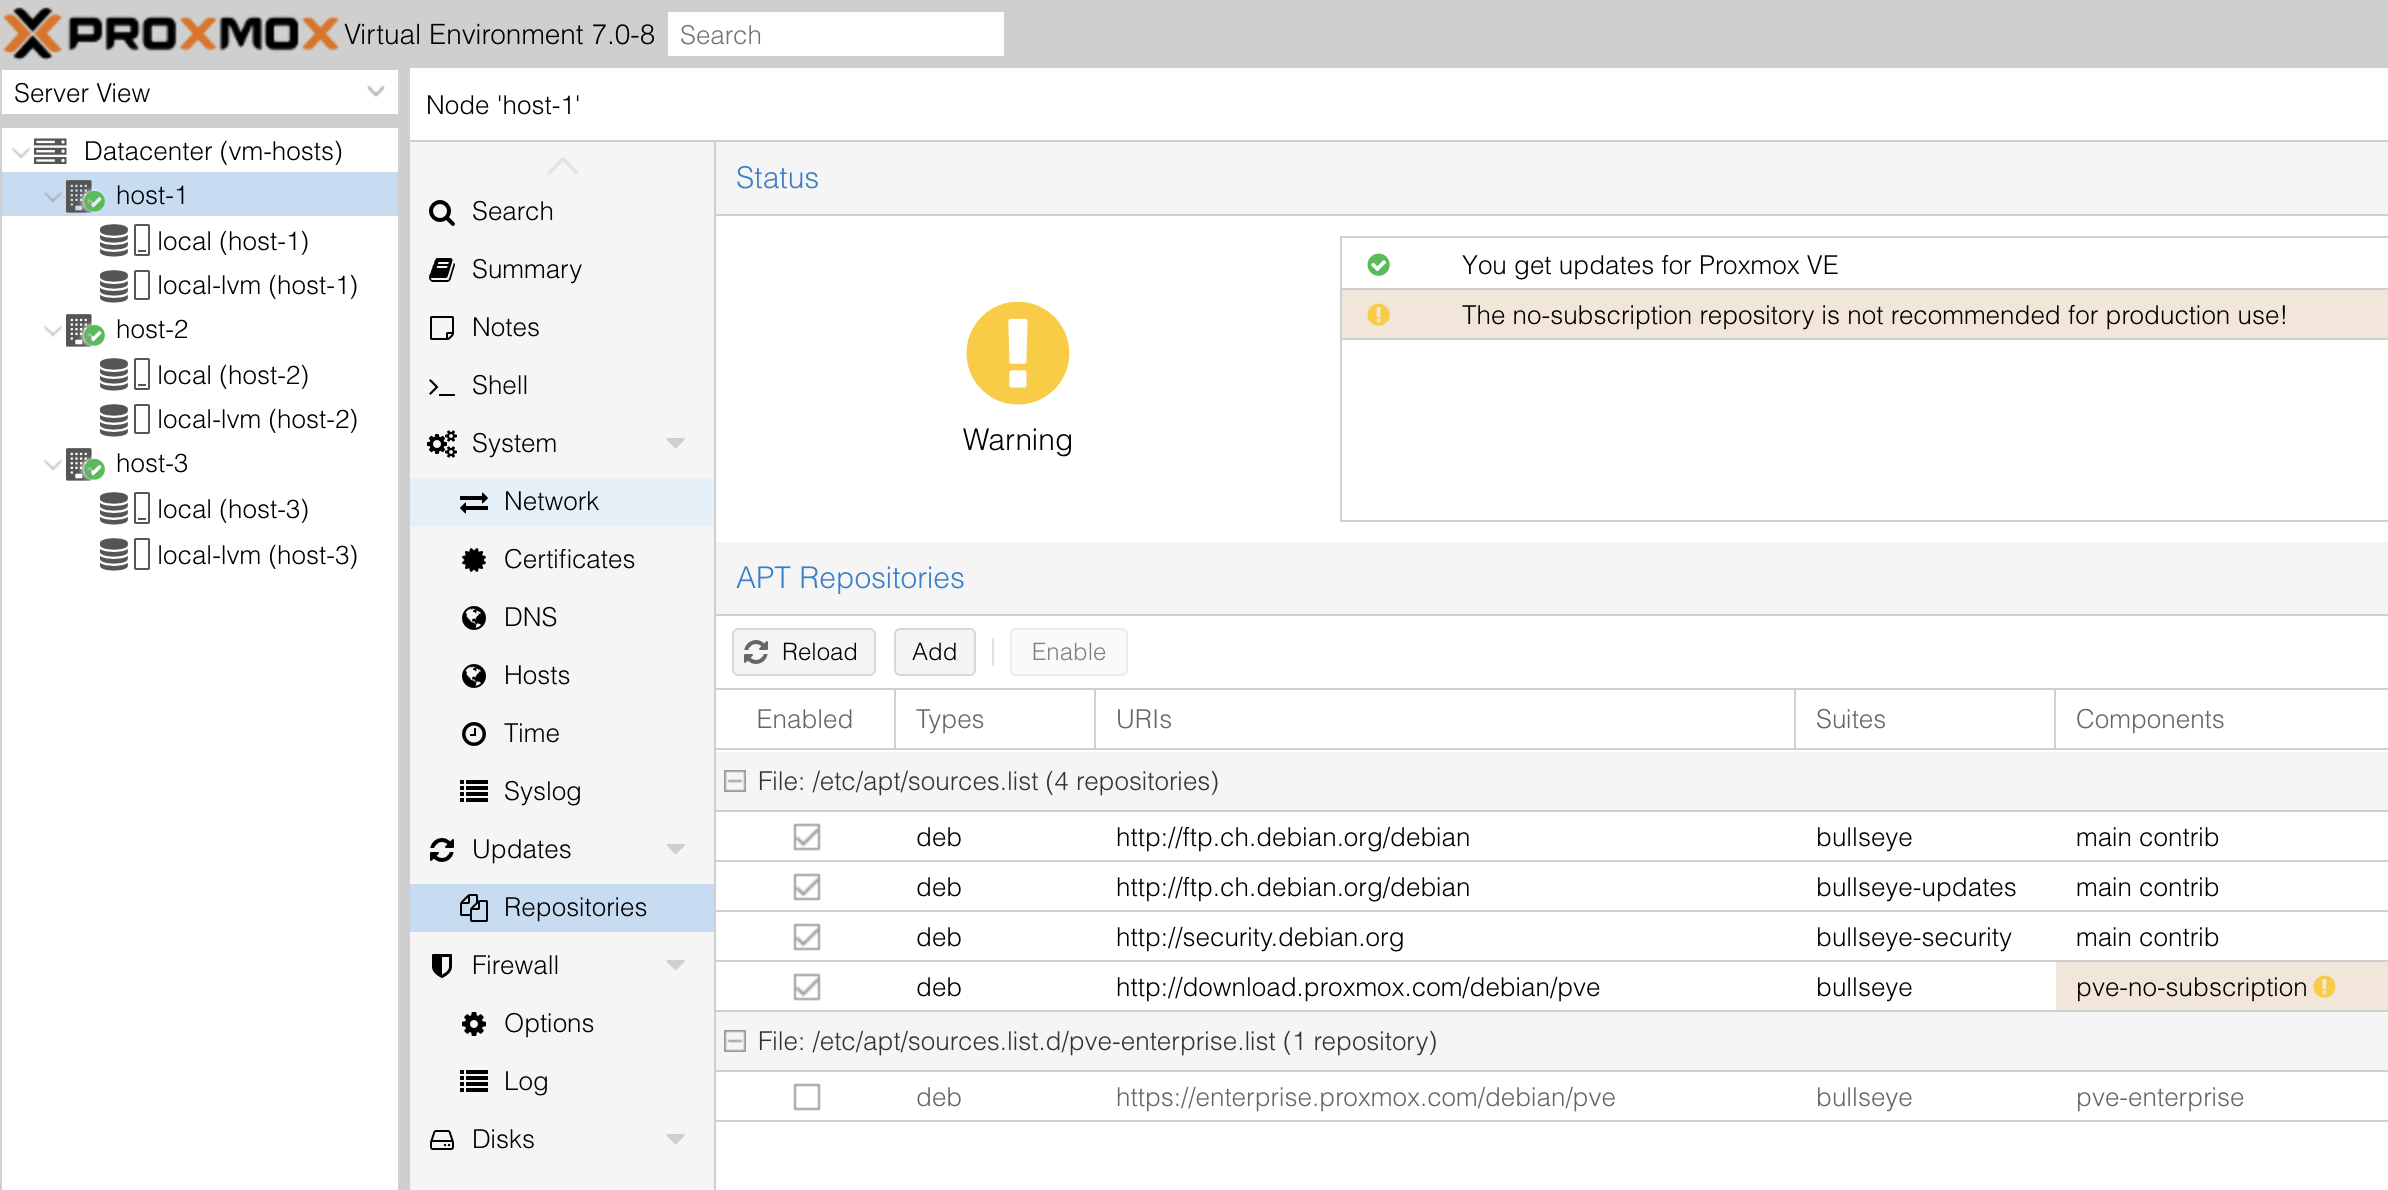Image resolution: width=2388 pixels, height=1190 pixels.
Task: Click the DNS globe icon
Action: (474, 618)
